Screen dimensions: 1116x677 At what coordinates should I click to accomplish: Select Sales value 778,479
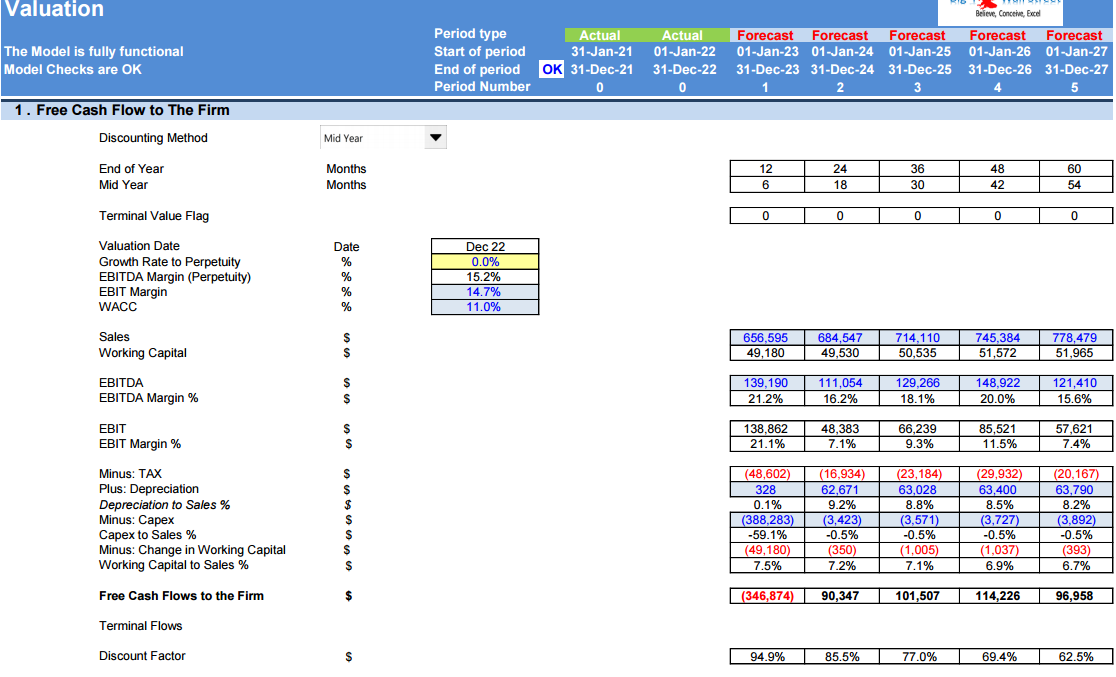click(x=1075, y=337)
